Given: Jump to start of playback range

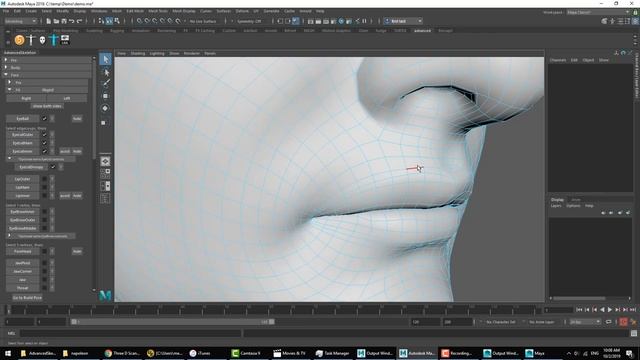Looking at the screenshot, I should (x=579, y=310).
